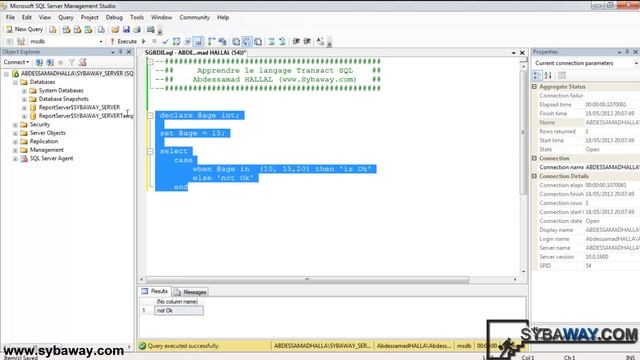Select Results to Grid
640x360 pixels.
(x=247, y=41)
